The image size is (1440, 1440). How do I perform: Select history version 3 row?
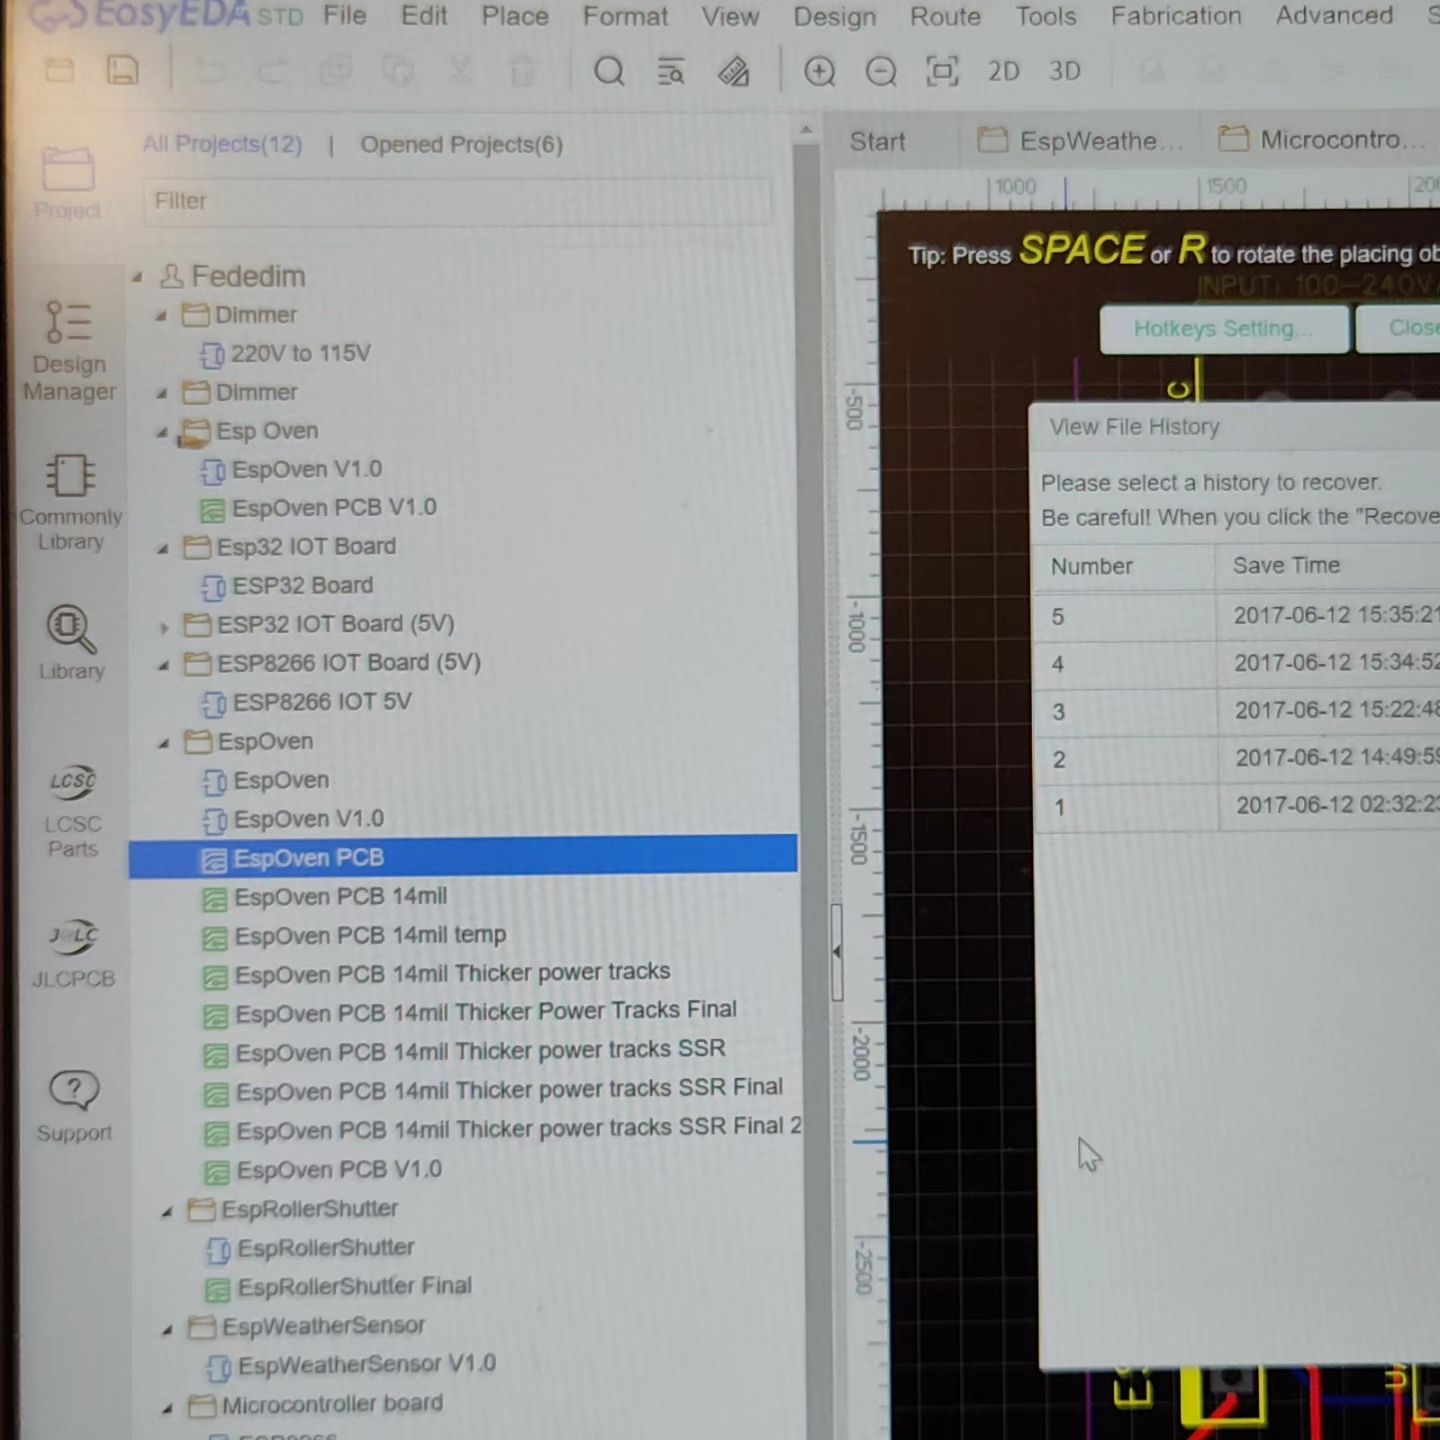[x=1236, y=711]
